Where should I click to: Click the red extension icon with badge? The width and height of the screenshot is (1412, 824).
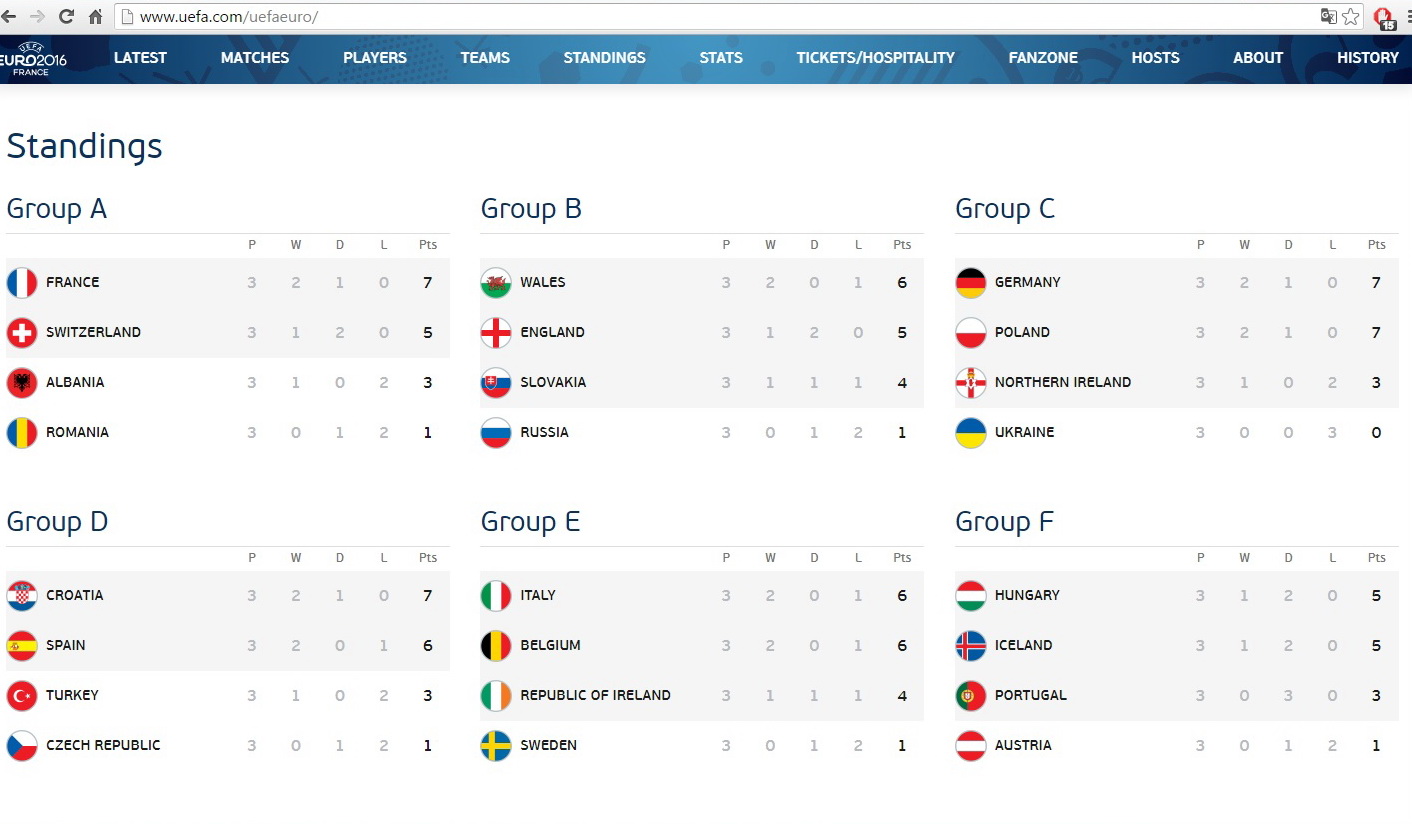click(1384, 17)
